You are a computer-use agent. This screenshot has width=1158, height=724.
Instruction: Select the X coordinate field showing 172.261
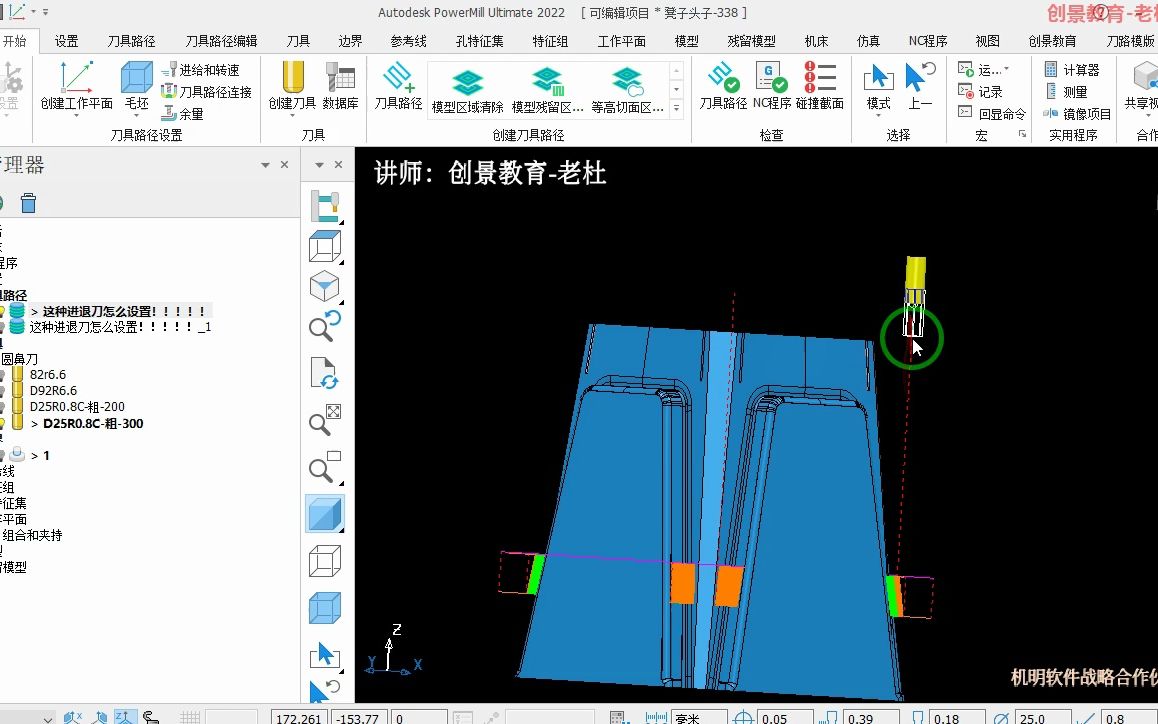pyautogui.click(x=298, y=716)
